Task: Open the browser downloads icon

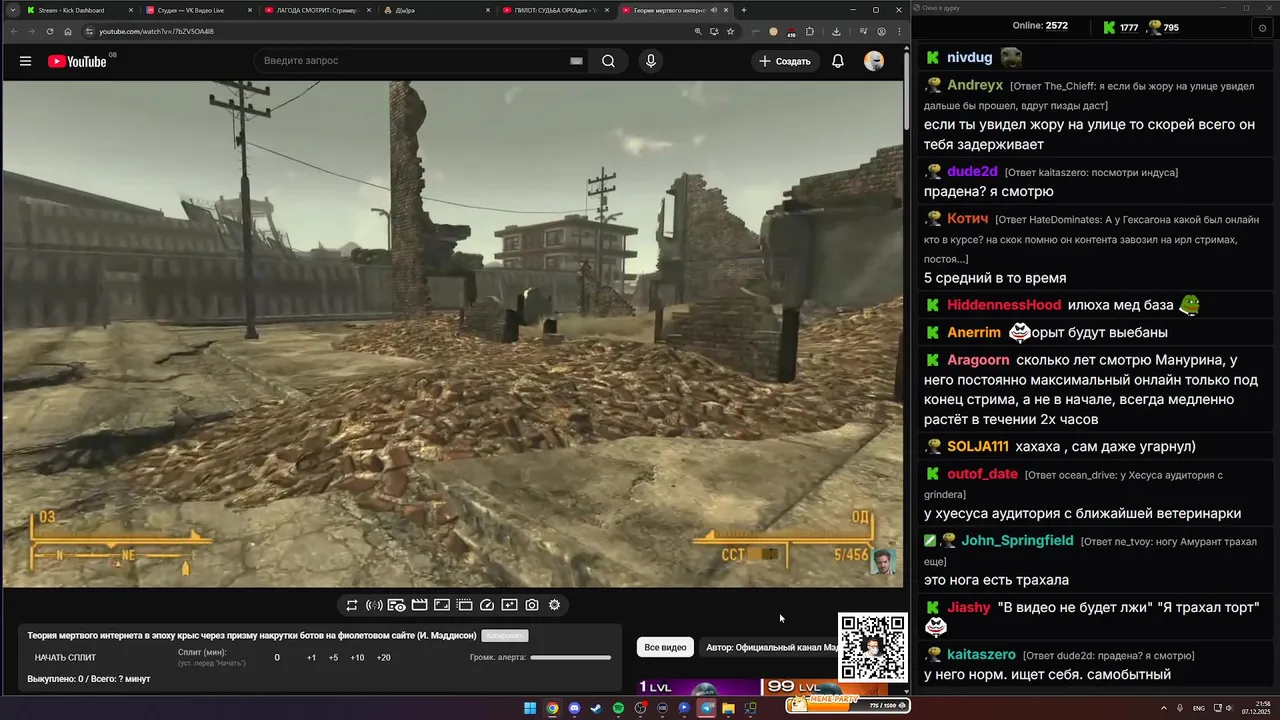Action: point(836,31)
